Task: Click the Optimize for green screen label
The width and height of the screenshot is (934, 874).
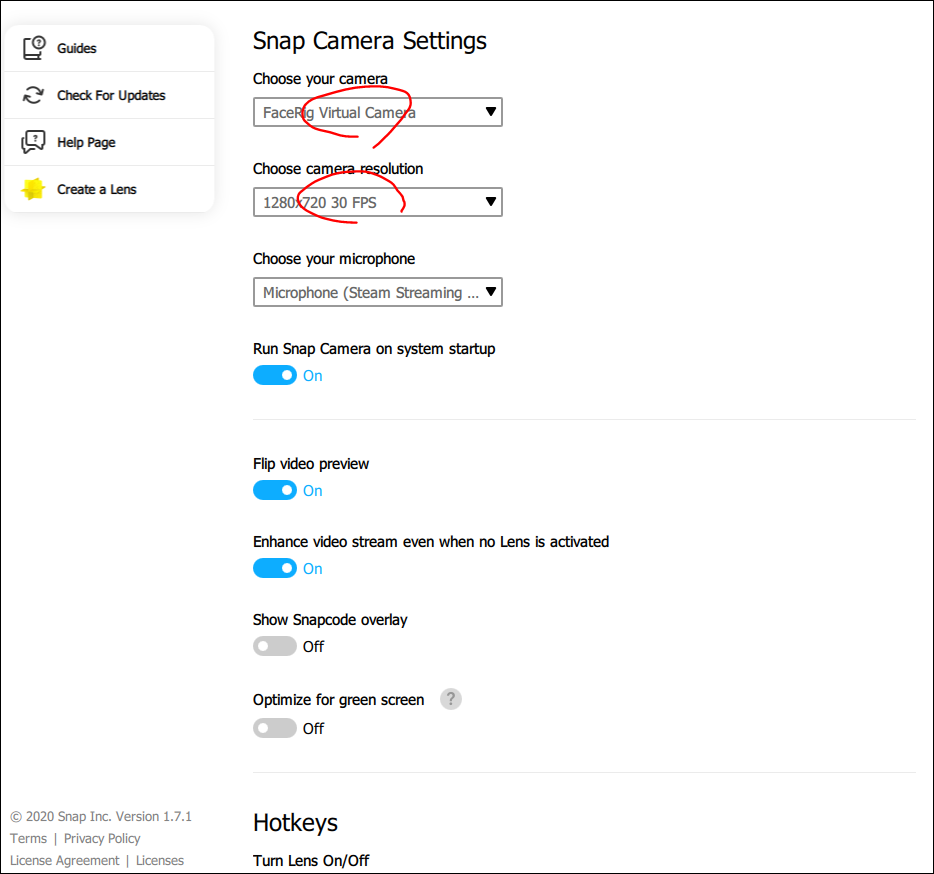Action: point(338,699)
